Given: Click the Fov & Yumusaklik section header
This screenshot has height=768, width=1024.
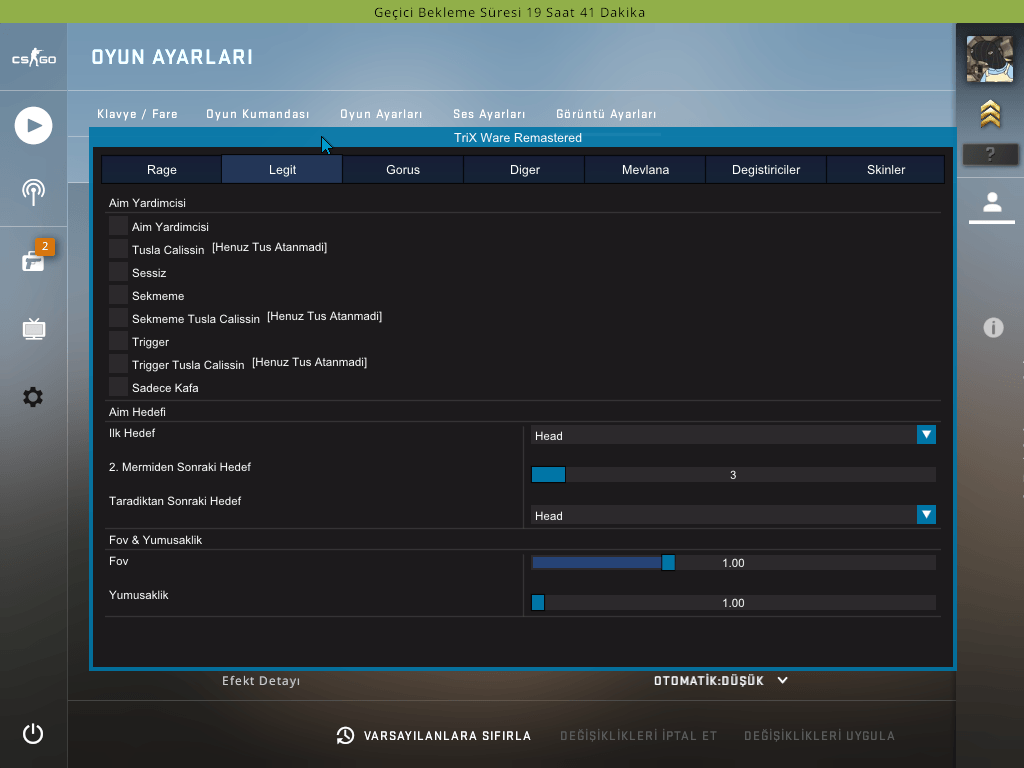Looking at the screenshot, I should tap(155, 539).
